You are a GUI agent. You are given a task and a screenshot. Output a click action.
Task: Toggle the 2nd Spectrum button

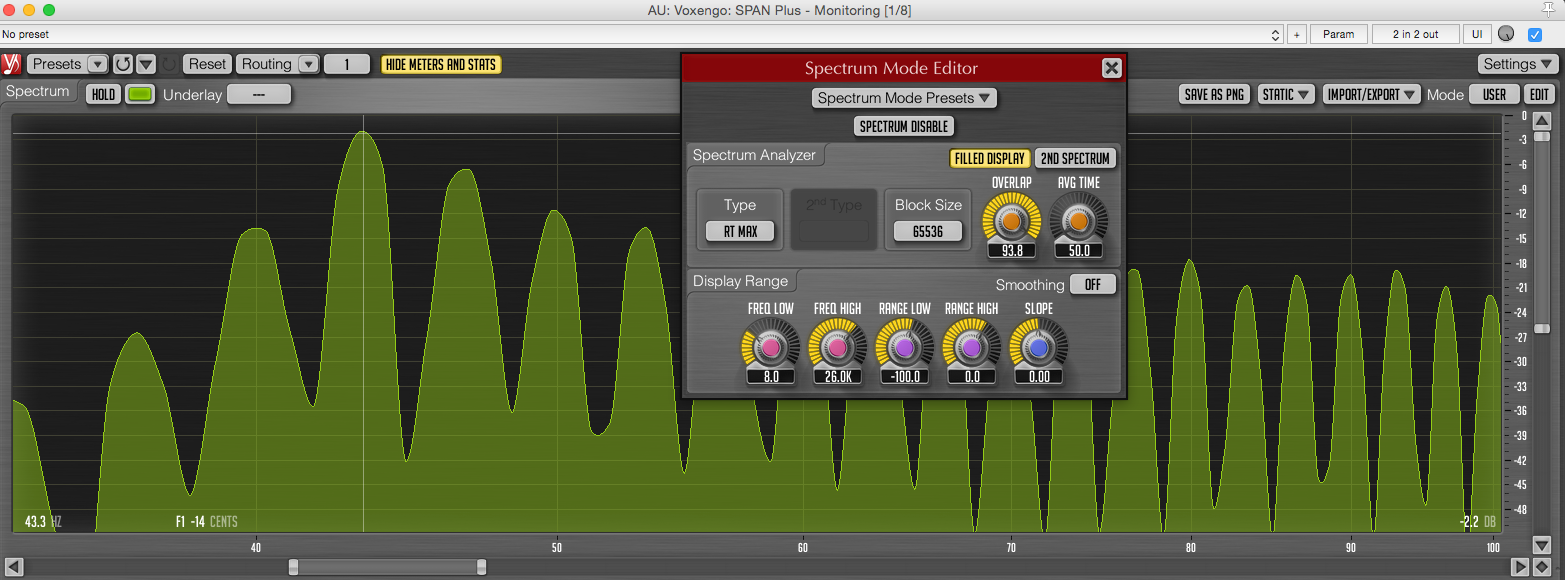tap(1075, 158)
